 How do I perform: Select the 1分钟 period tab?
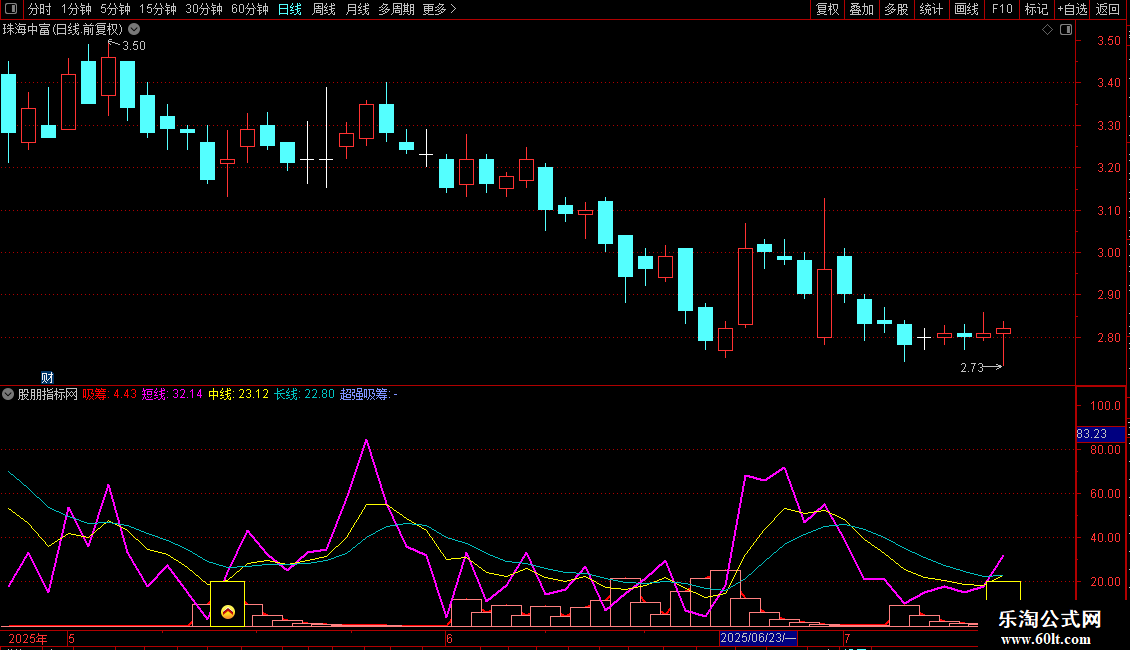76,9
